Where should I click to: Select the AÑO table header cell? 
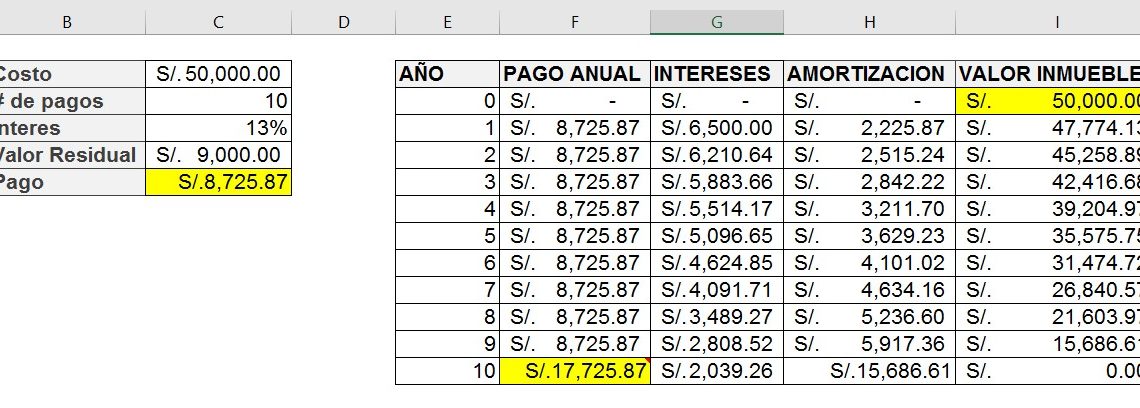pos(447,74)
